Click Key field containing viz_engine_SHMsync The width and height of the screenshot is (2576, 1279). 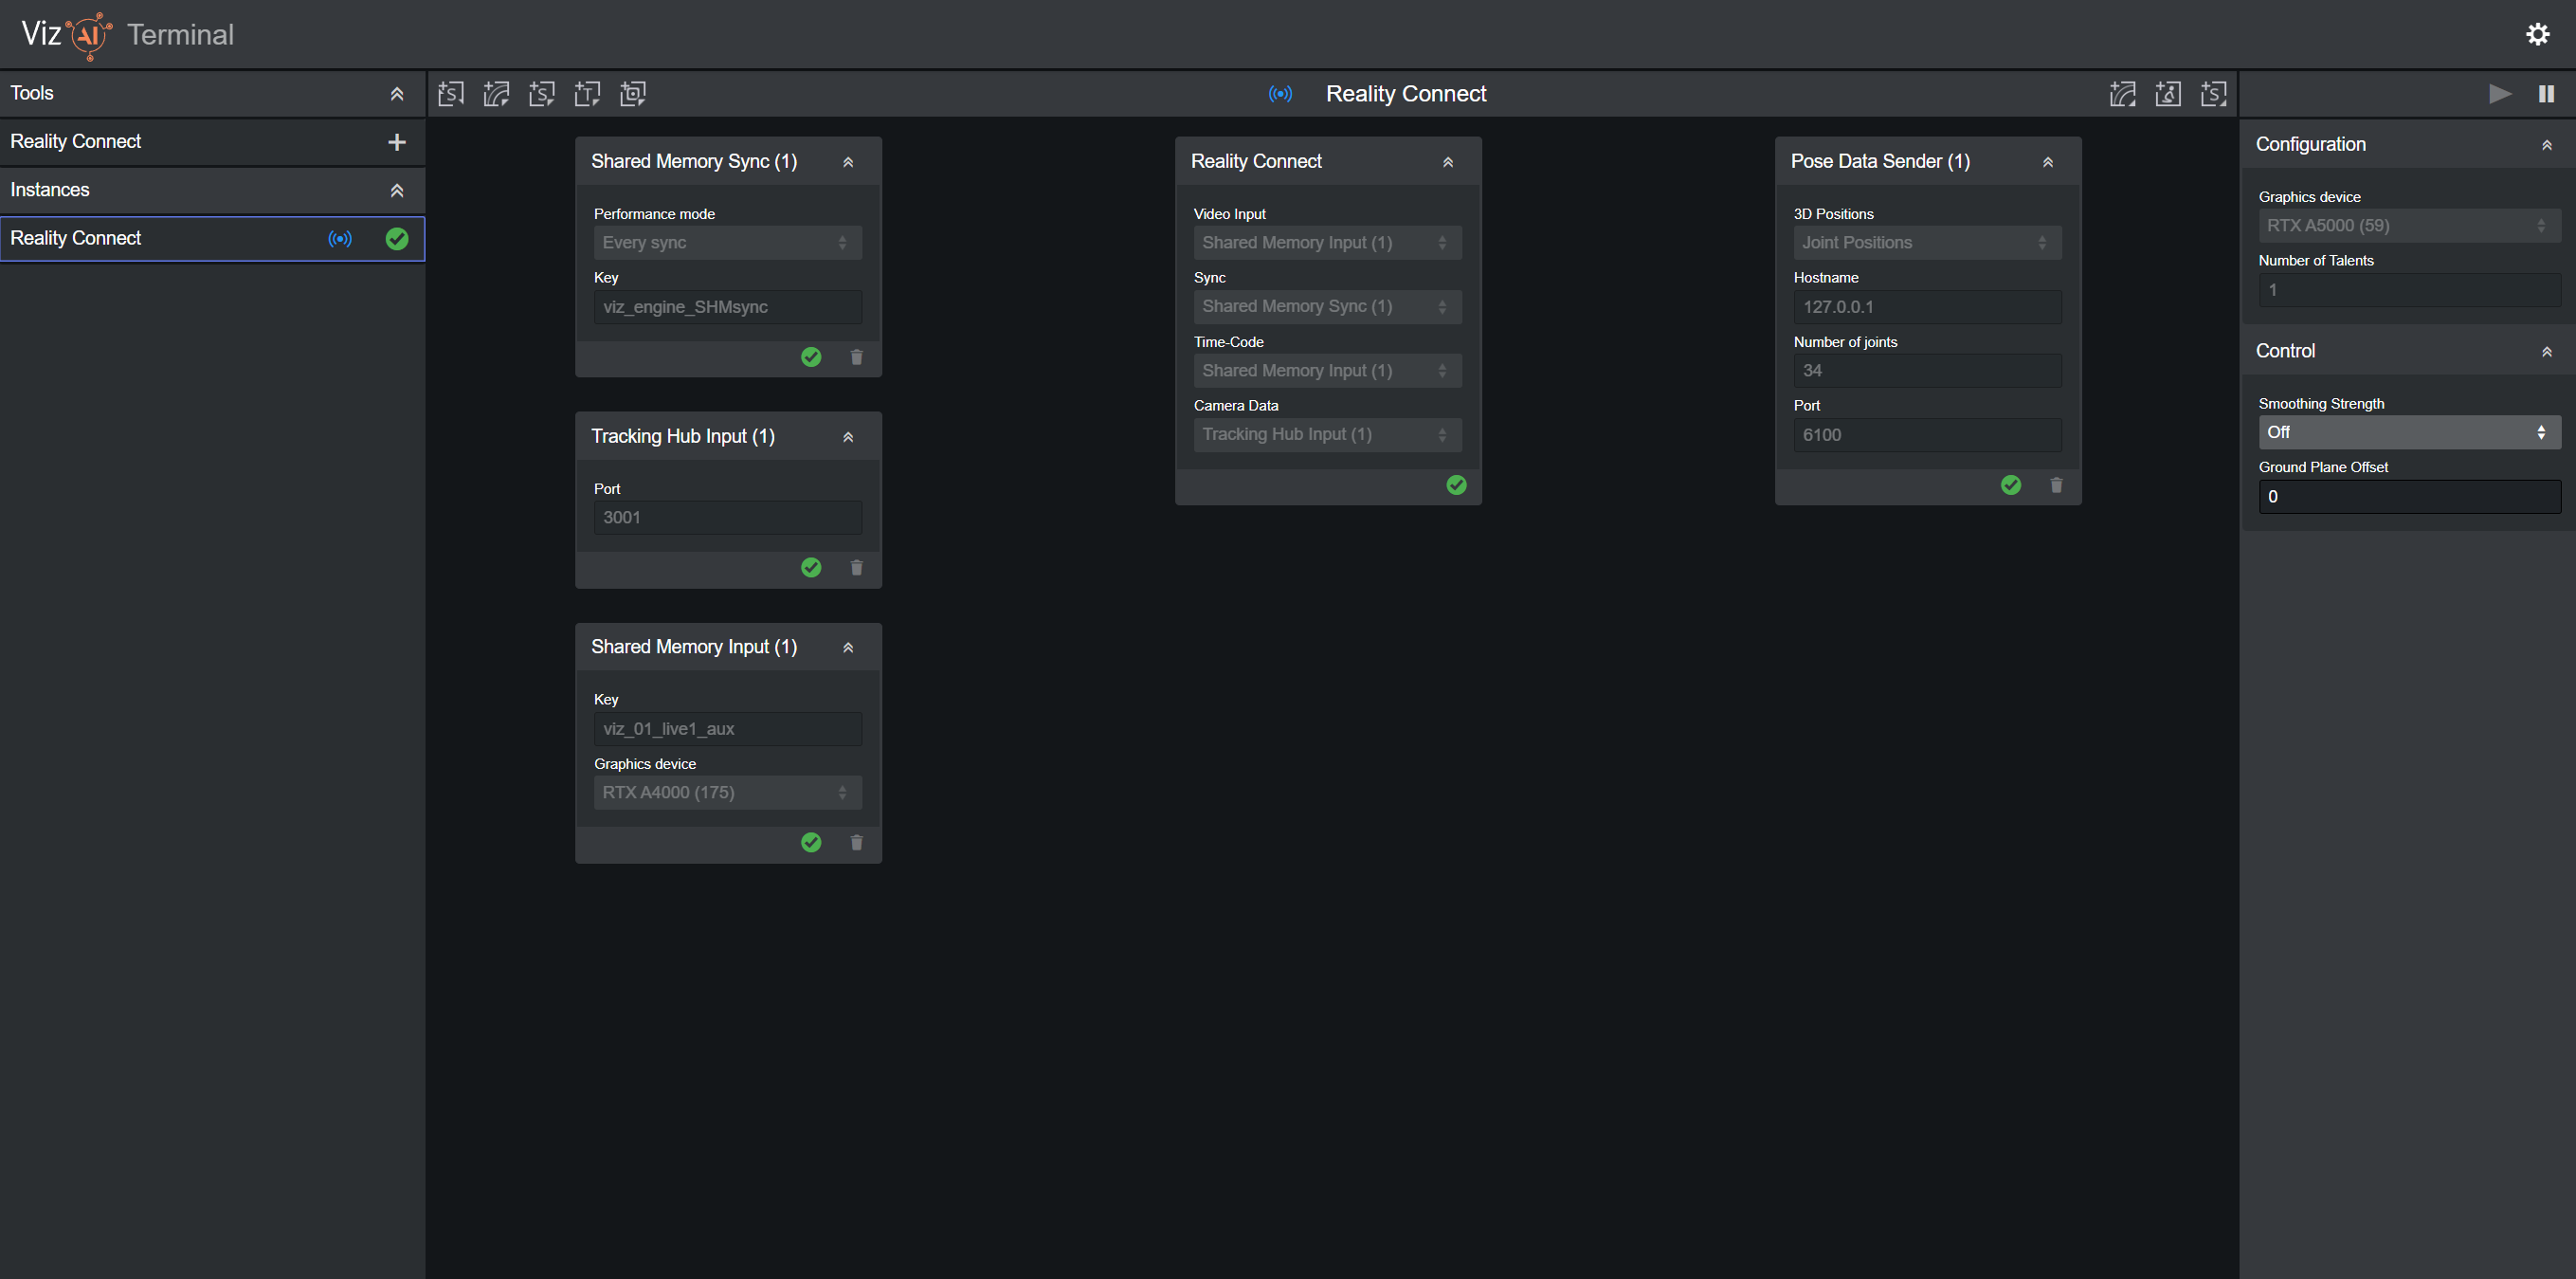pos(728,307)
